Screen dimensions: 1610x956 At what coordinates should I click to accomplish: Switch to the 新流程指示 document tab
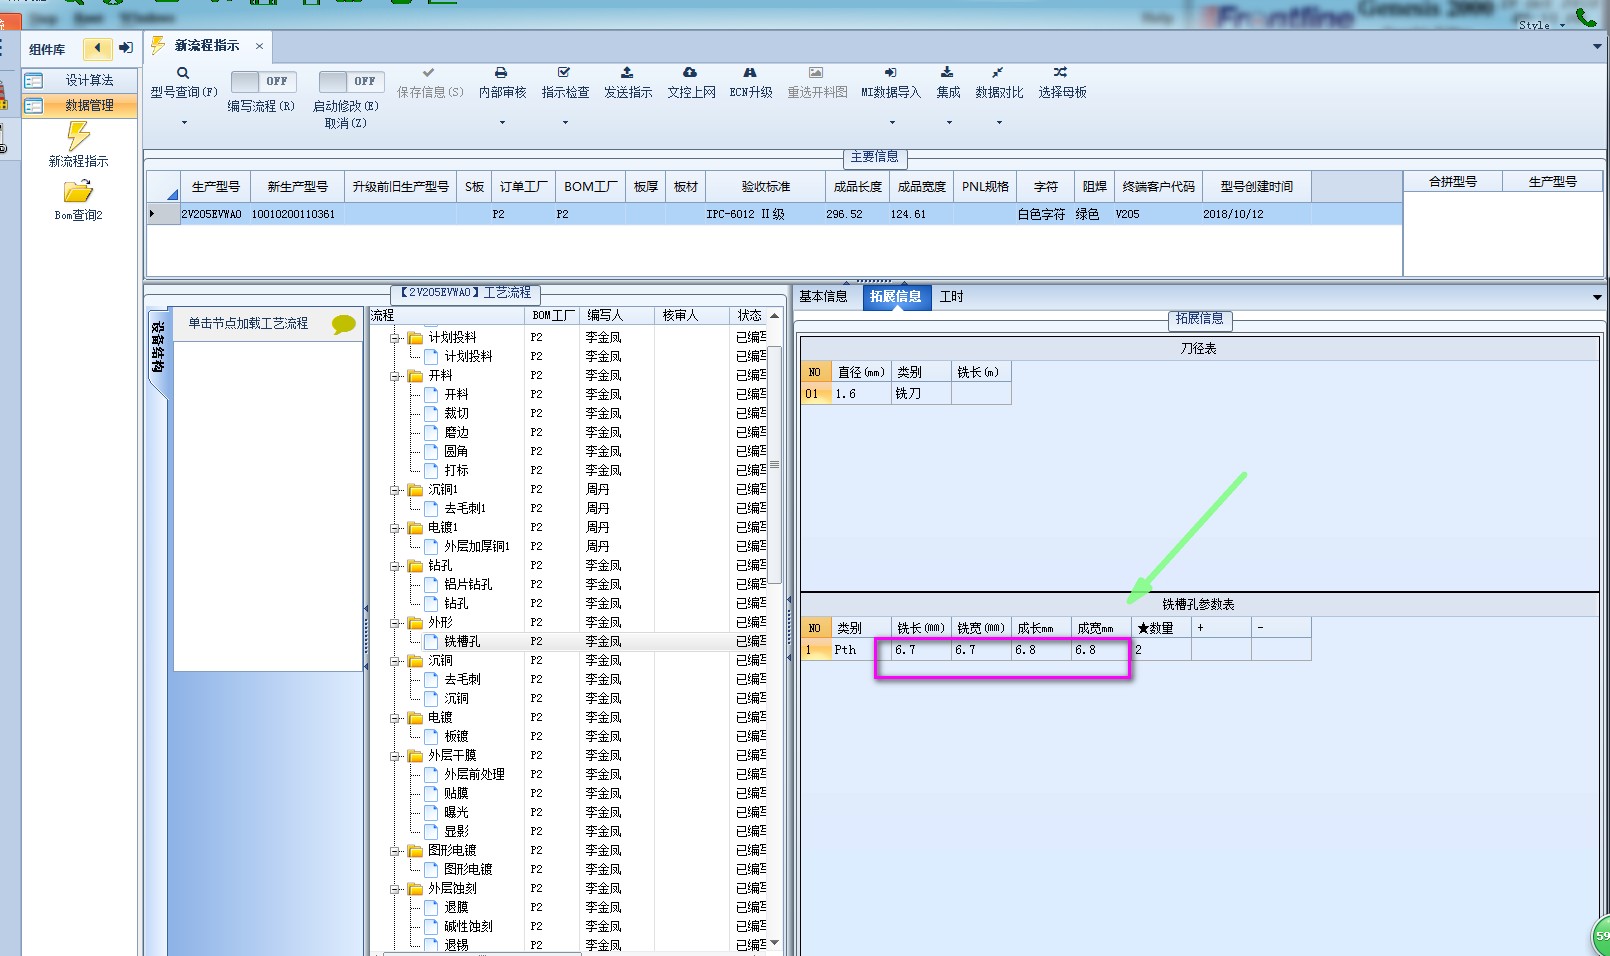[x=207, y=46]
